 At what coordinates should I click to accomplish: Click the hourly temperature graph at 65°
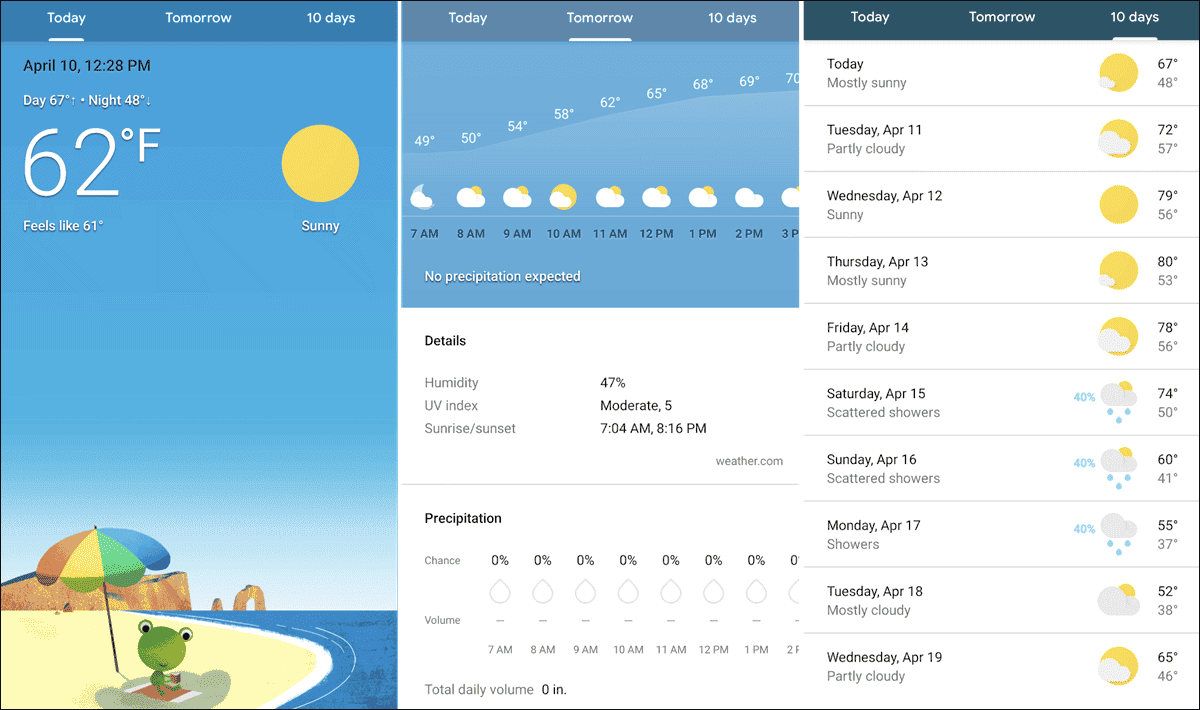656,94
